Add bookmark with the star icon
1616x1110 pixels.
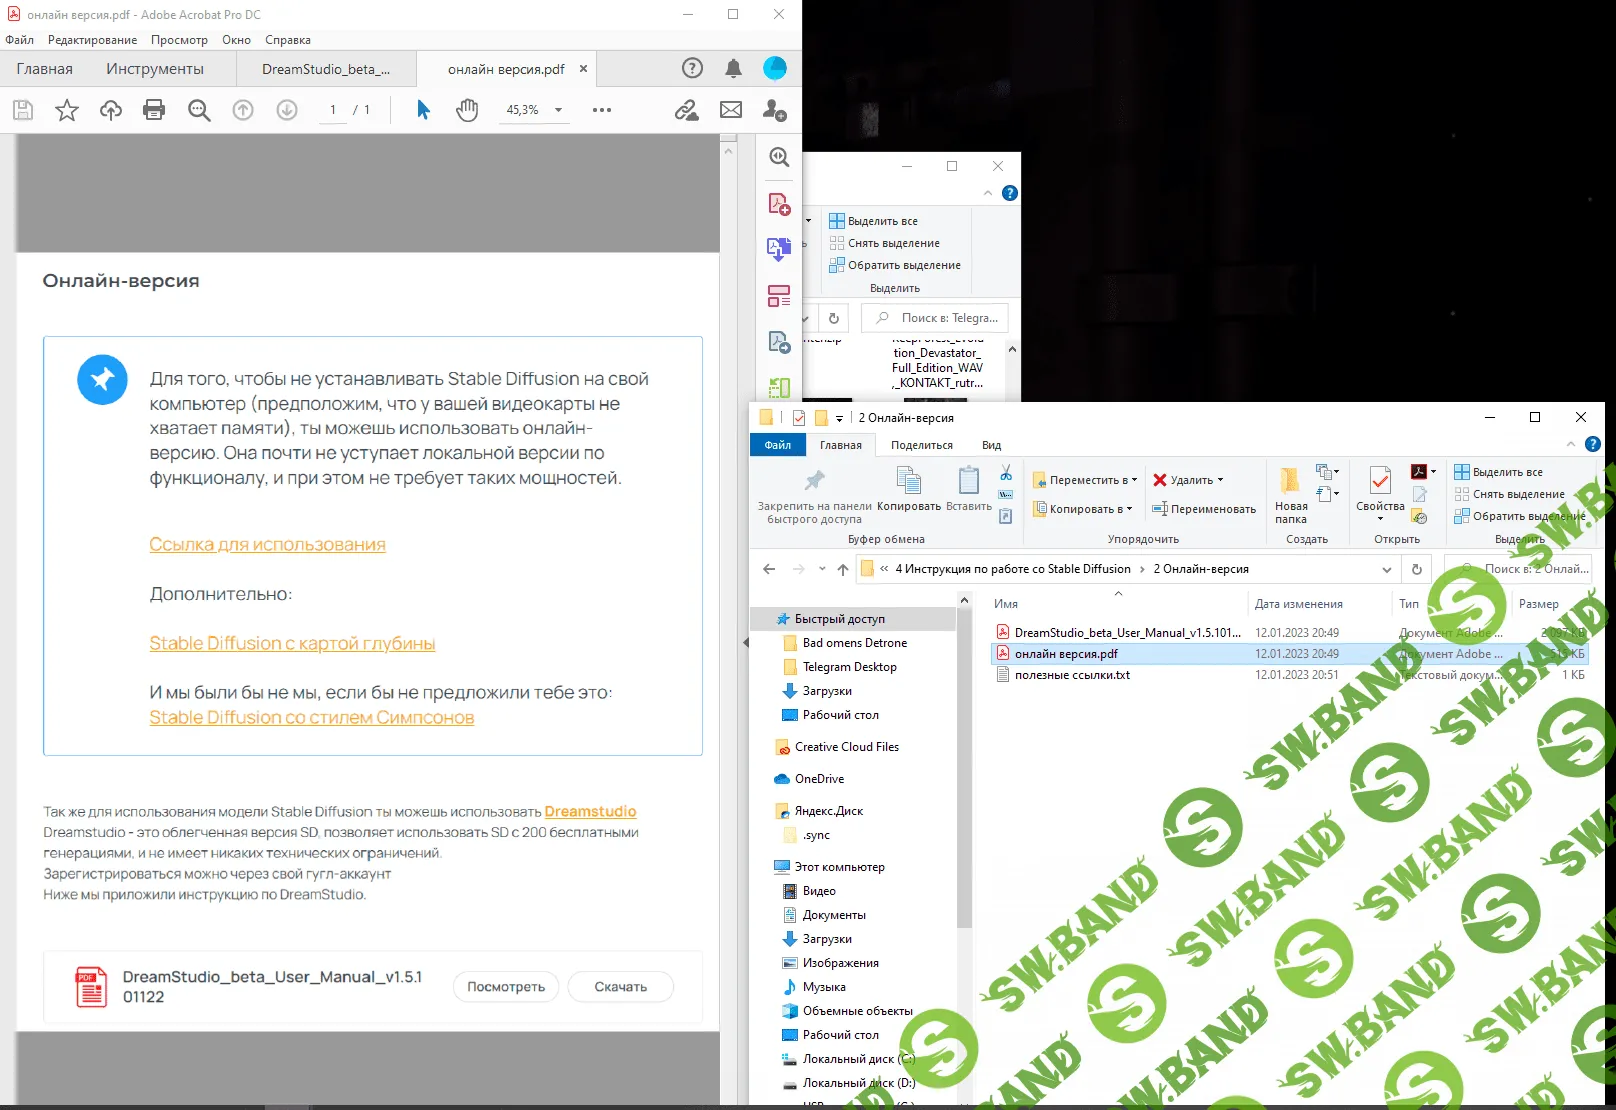pos(67,110)
